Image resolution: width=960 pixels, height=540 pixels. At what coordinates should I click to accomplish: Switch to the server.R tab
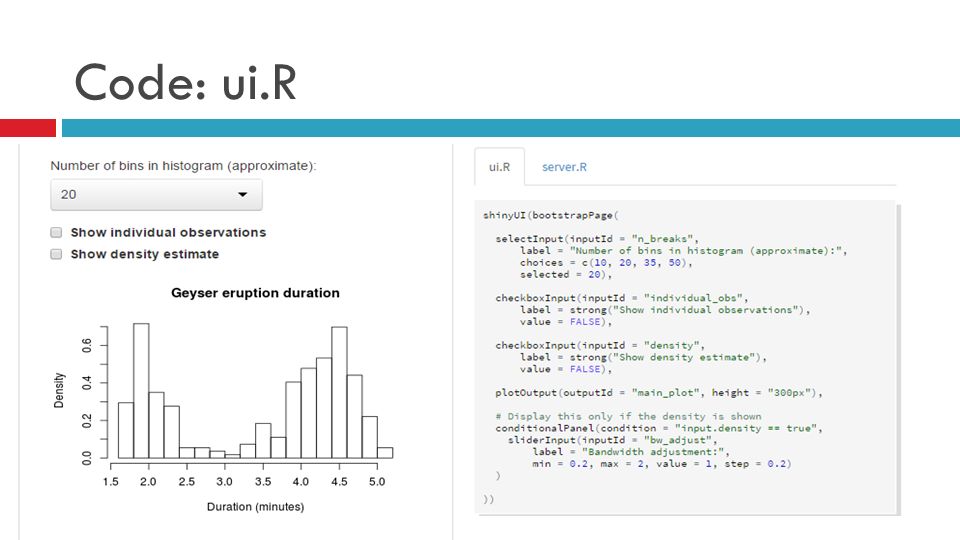(564, 167)
